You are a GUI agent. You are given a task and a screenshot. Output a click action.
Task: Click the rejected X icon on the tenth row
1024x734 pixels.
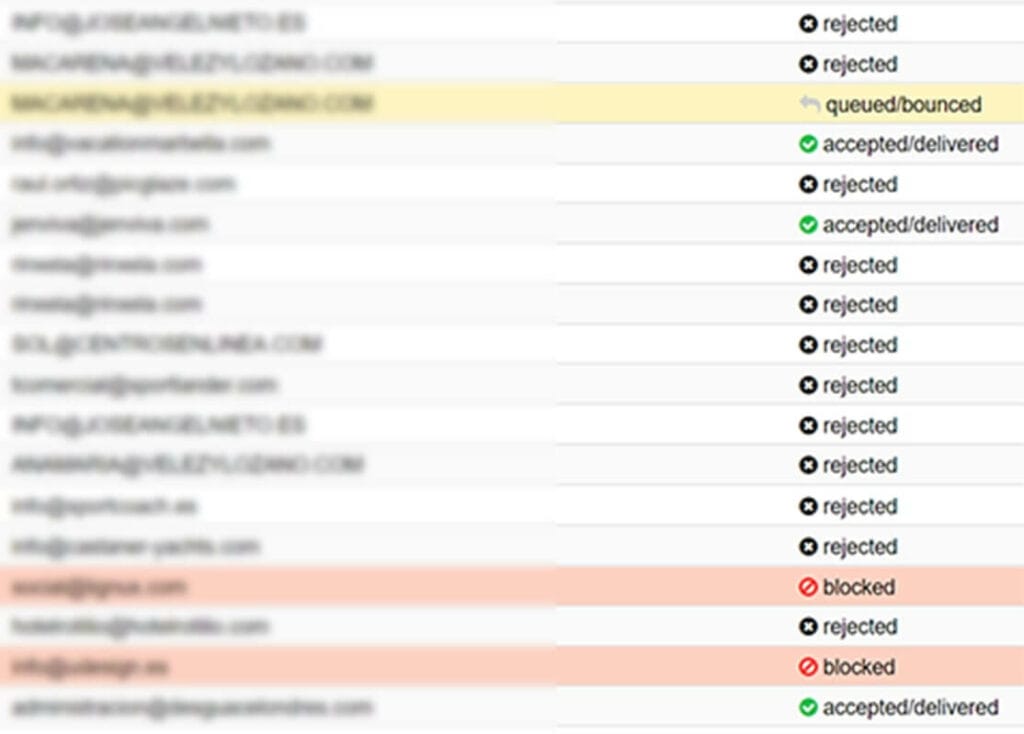[810, 384]
